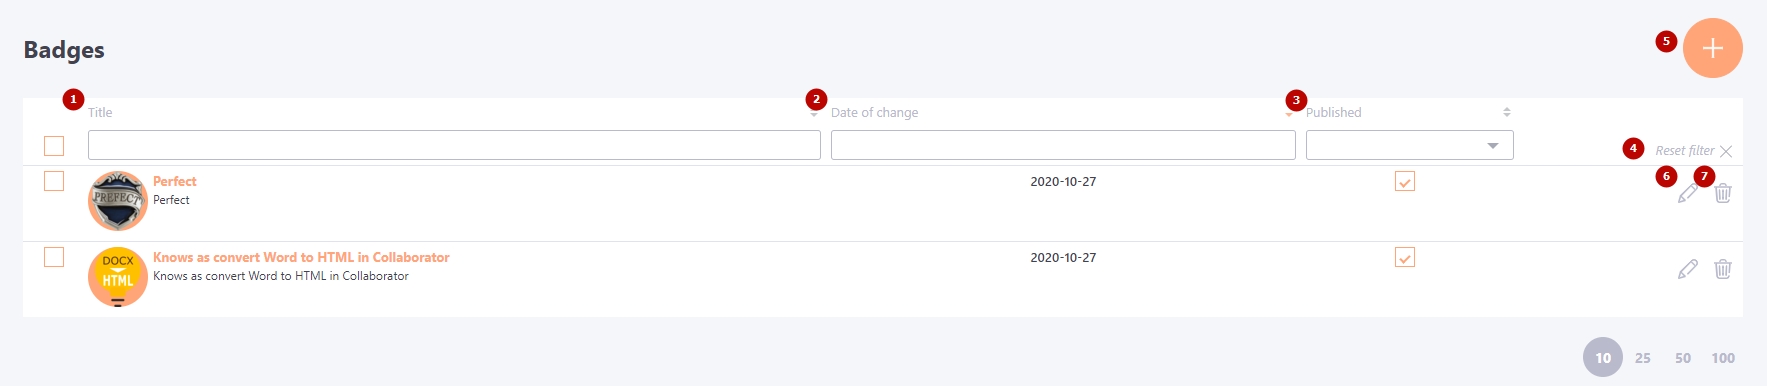Edit the Word to HTML badge

pyautogui.click(x=1688, y=269)
